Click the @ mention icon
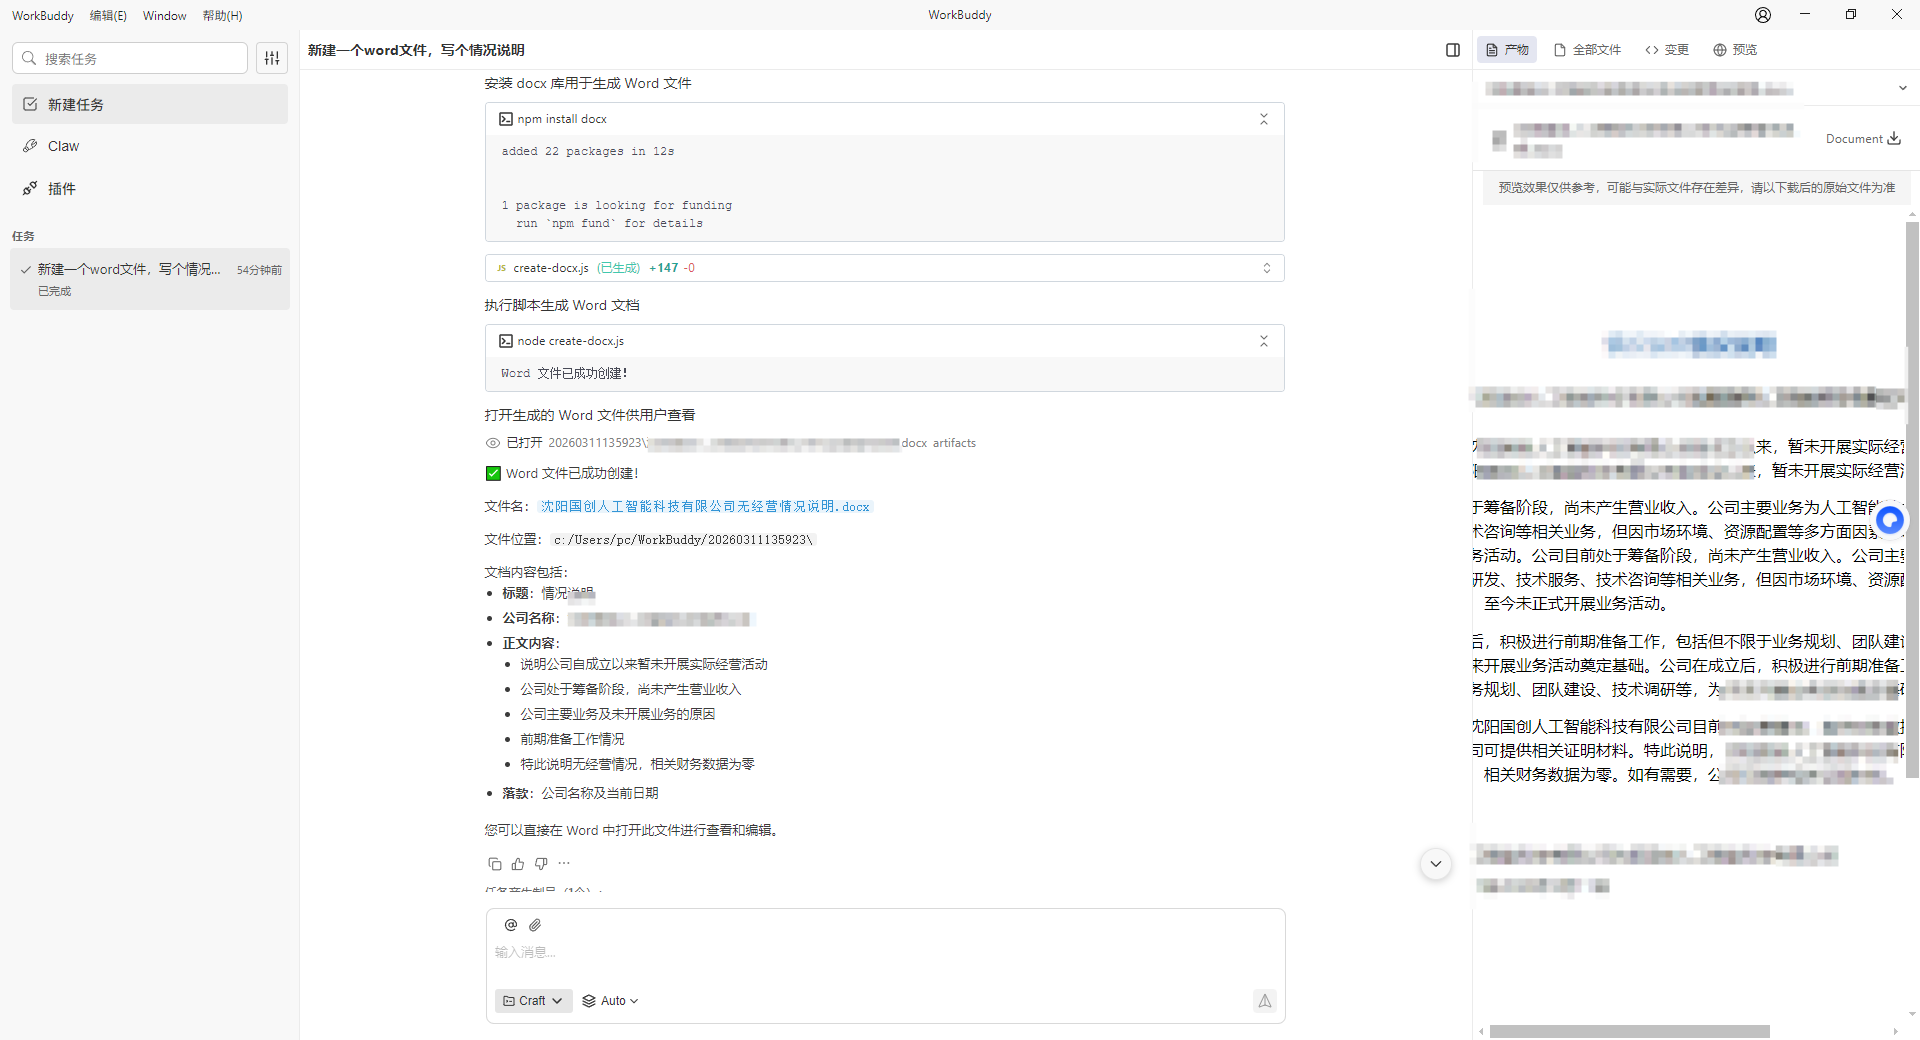The width and height of the screenshot is (1920, 1040). [511, 925]
